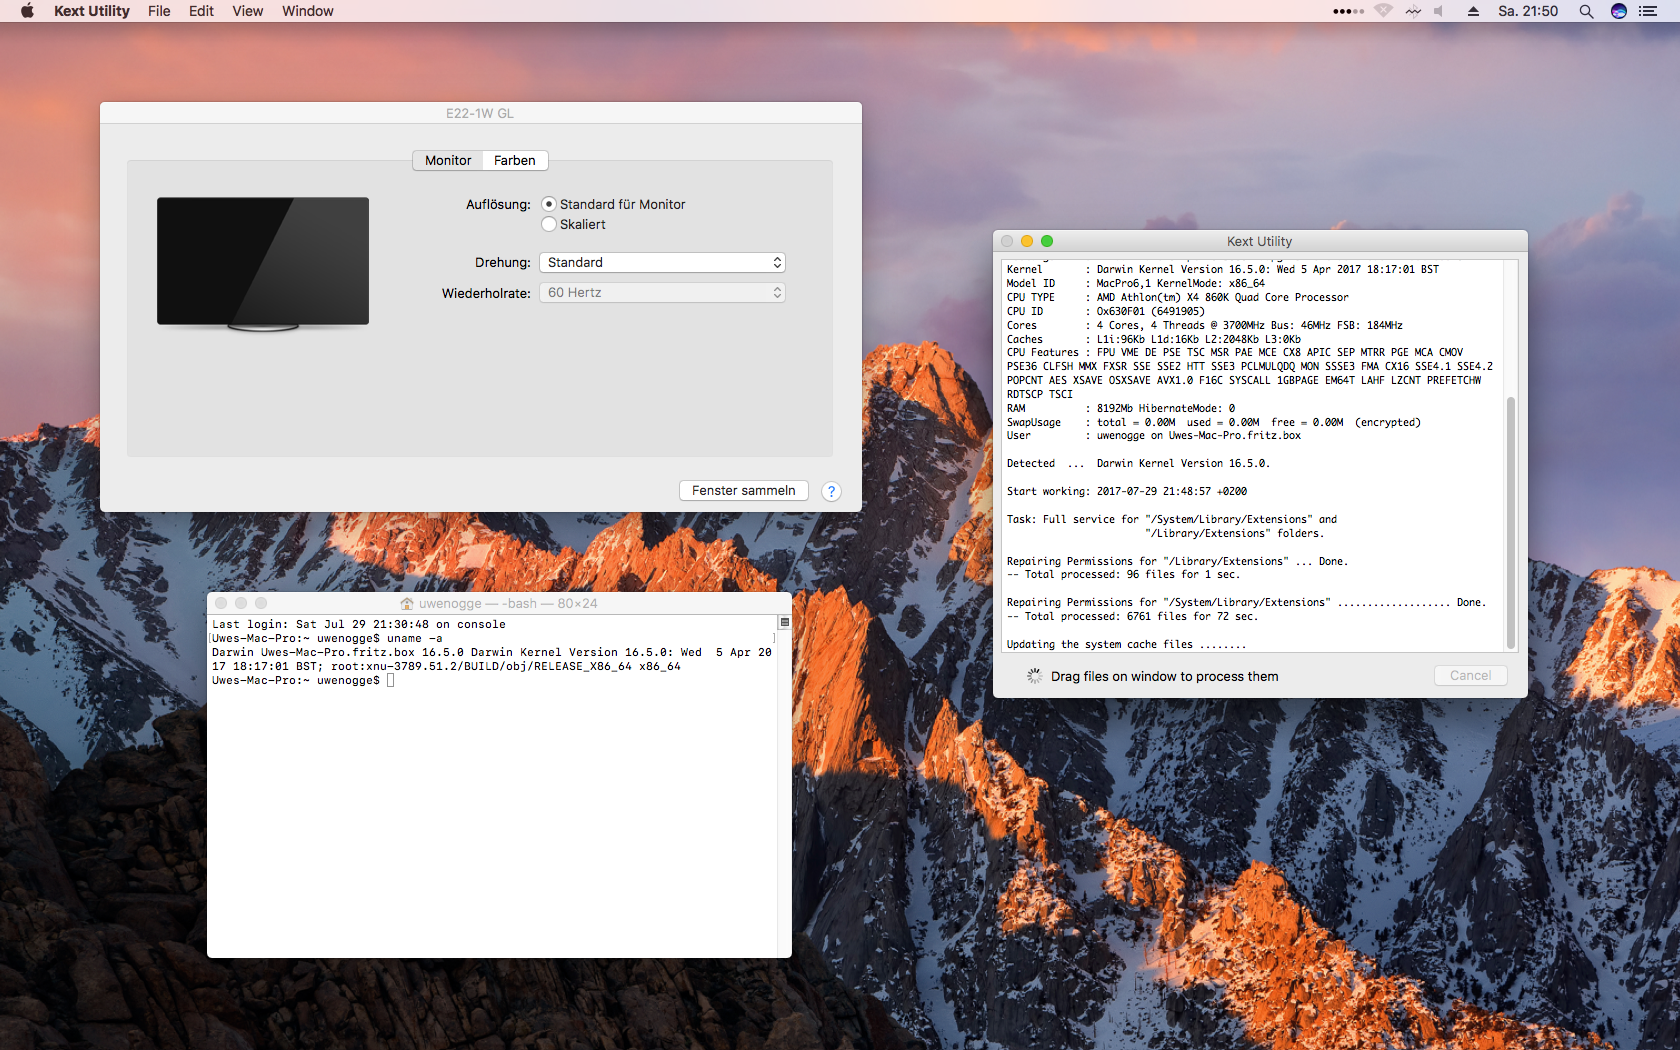Select the 'Skaliert' resolution option
This screenshot has height=1050, width=1680.
click(549, 225)
